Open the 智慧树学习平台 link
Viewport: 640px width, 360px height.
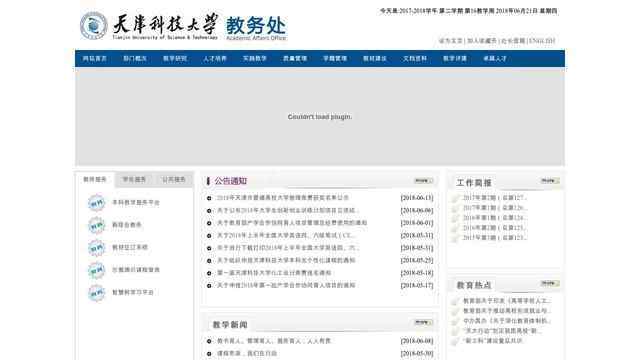[x=133, y=292]
